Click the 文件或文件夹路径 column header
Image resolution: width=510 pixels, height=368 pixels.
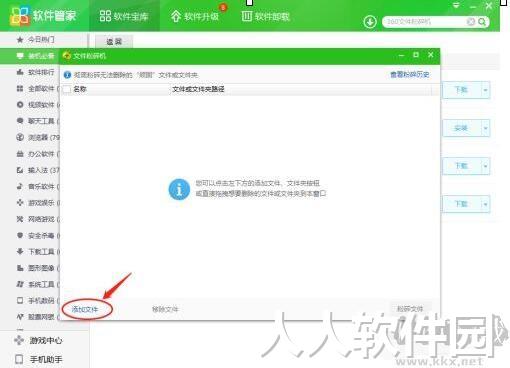pos(198,89)
